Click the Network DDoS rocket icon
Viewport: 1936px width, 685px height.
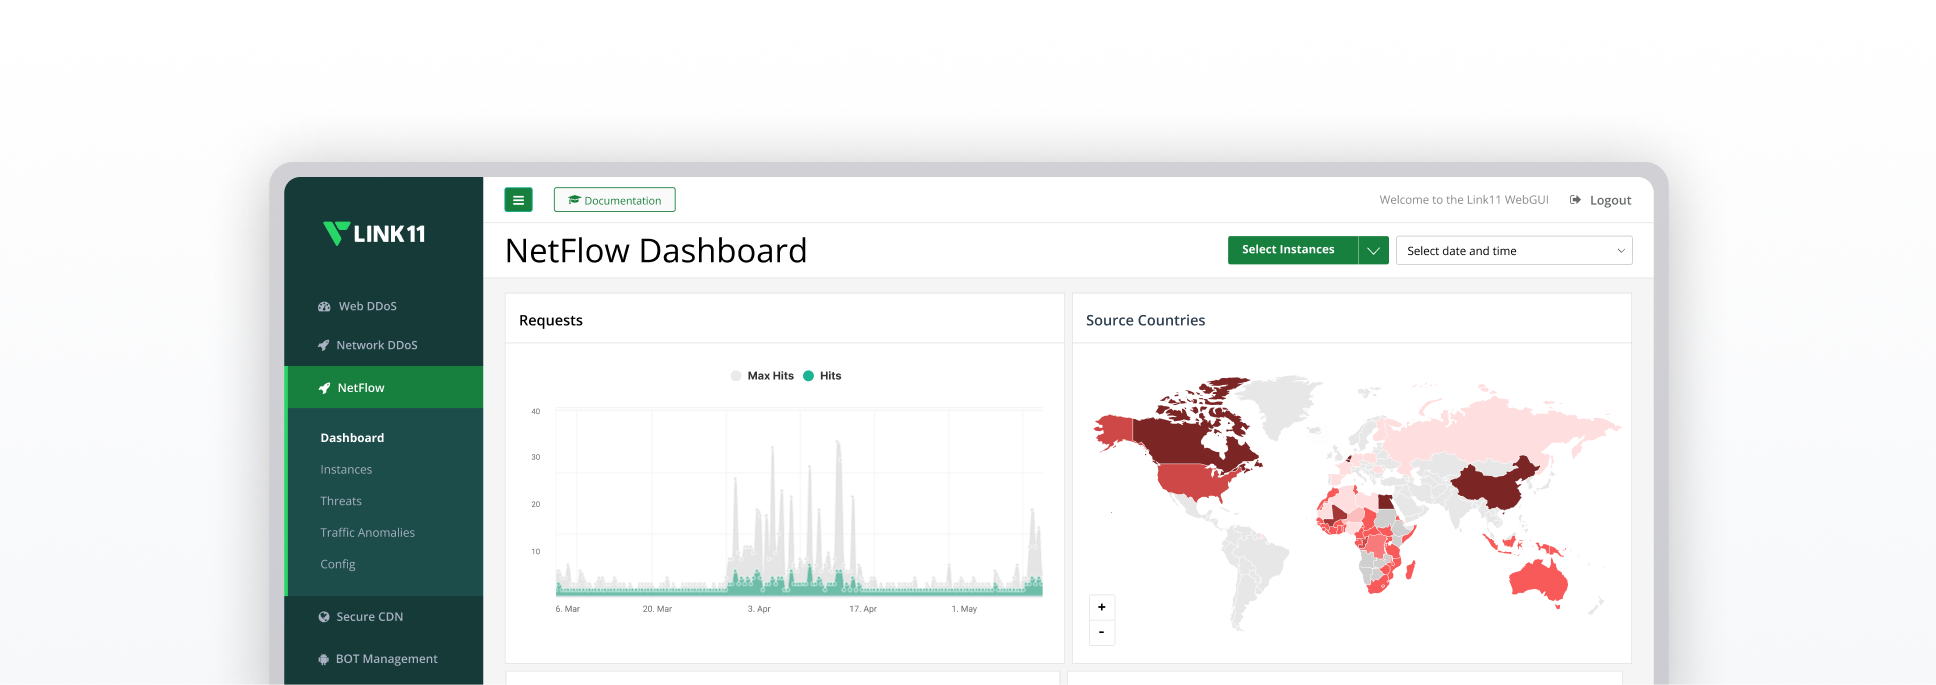(323, 345)
